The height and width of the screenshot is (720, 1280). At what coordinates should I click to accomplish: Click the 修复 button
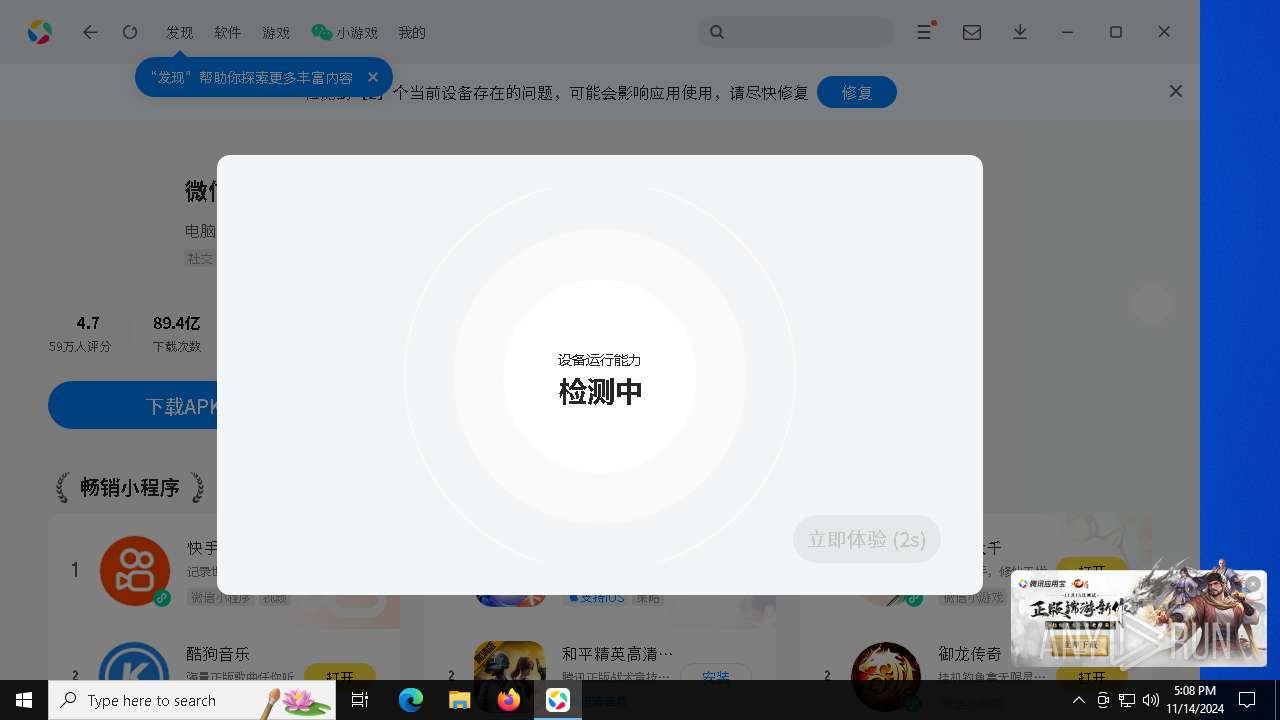point(857,92)
